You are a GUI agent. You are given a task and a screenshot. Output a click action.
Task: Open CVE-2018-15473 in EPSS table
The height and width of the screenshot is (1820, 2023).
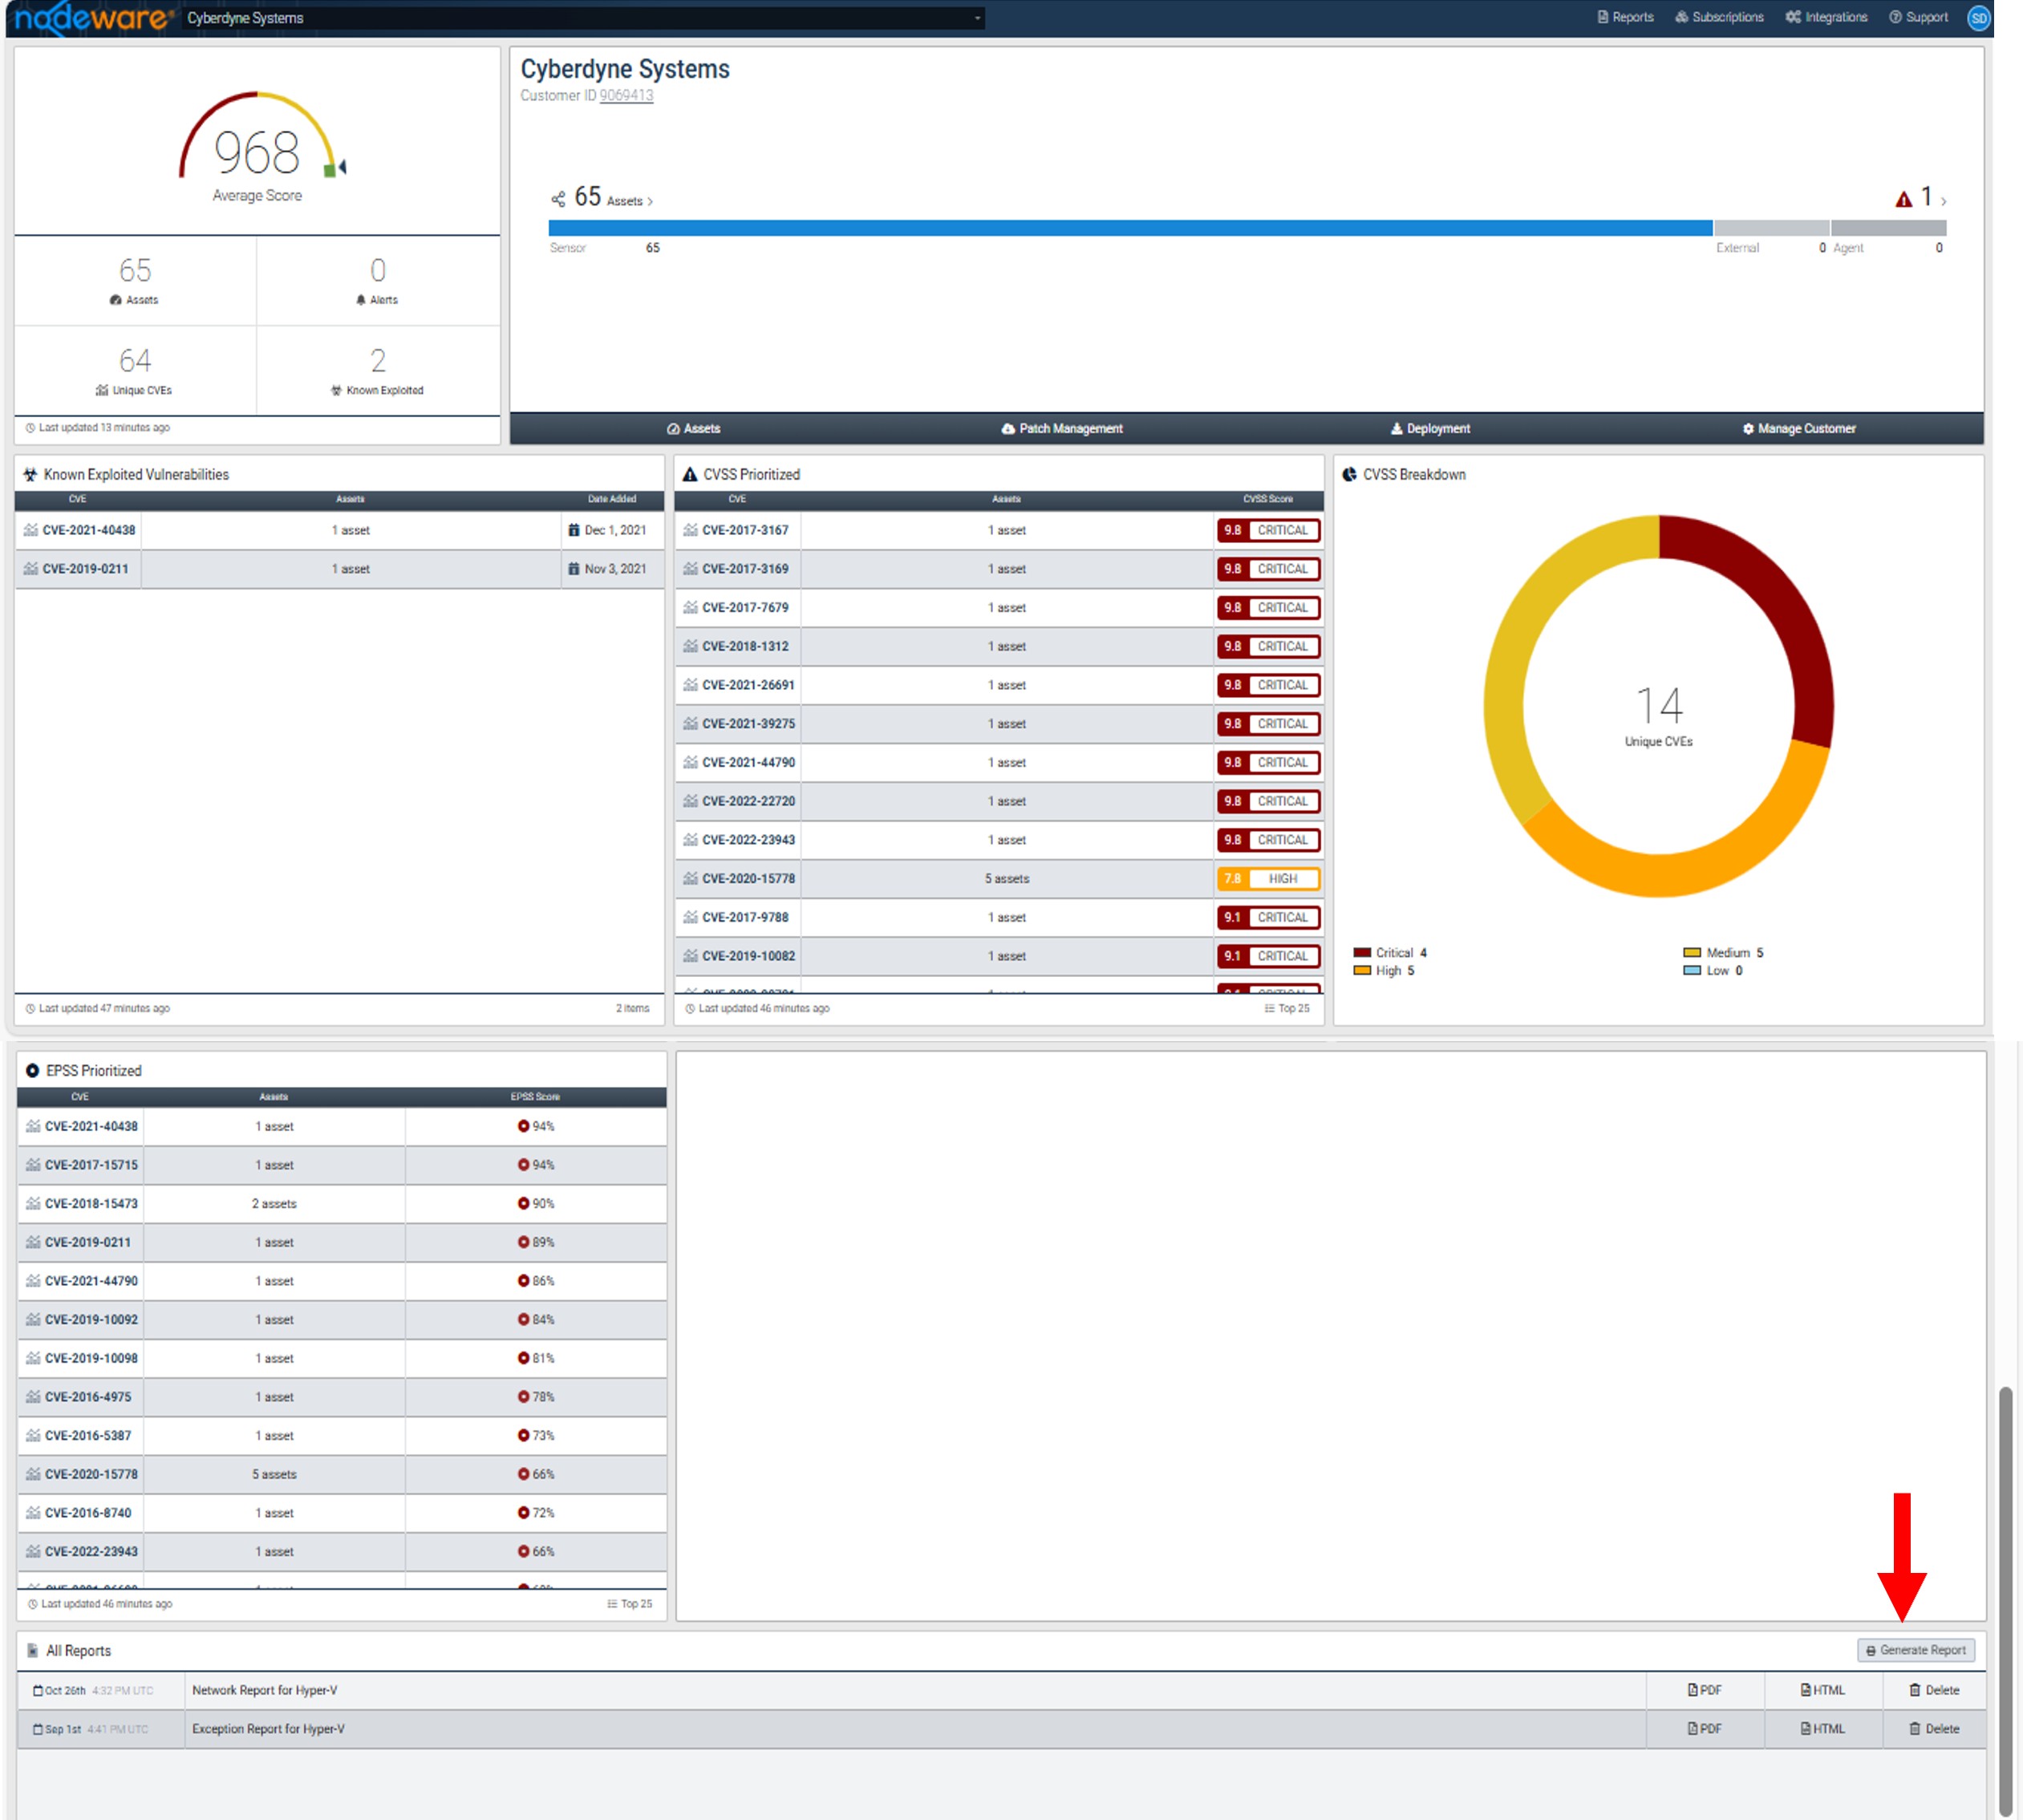coord(91,1204)
